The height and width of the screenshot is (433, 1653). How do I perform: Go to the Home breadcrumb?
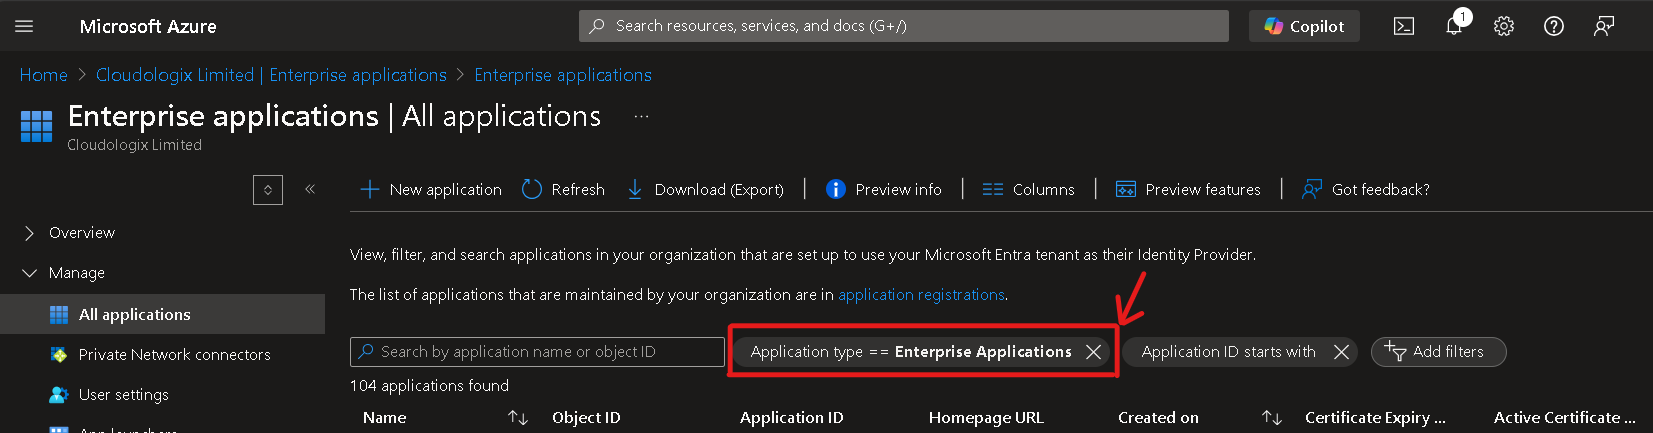coord(44,75)
